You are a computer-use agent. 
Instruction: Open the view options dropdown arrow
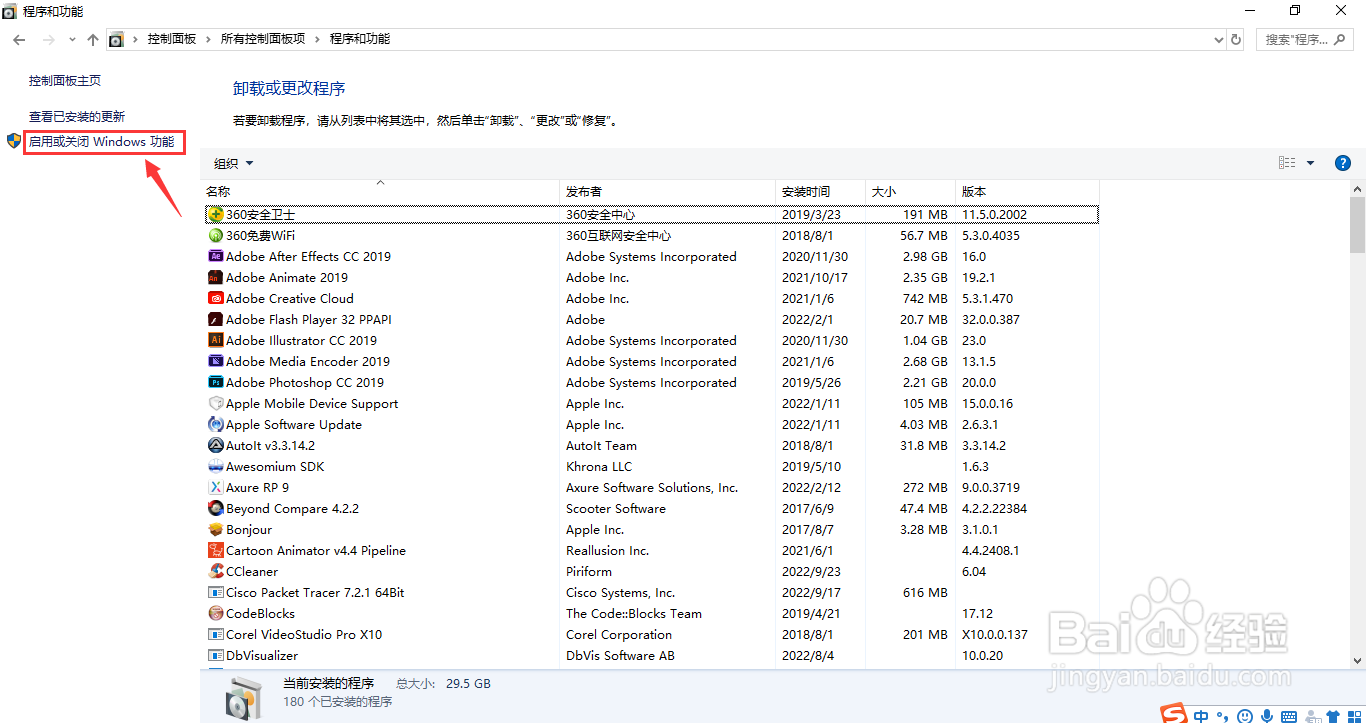(1311, 163)
